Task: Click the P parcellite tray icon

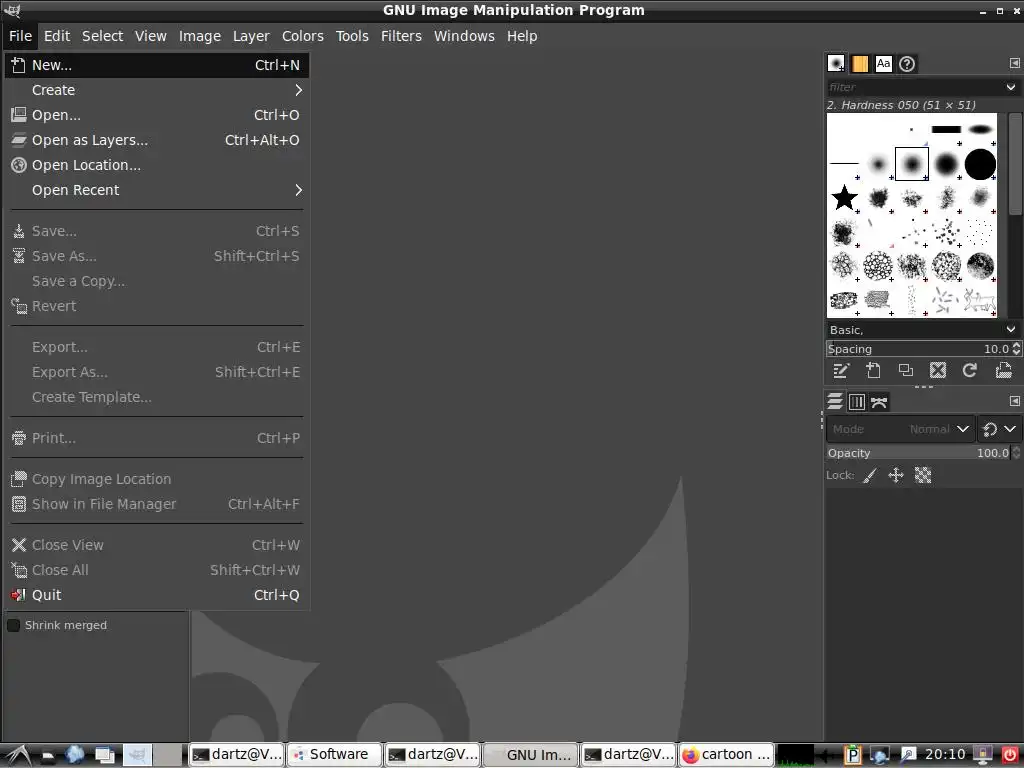Action: [852, 755]
